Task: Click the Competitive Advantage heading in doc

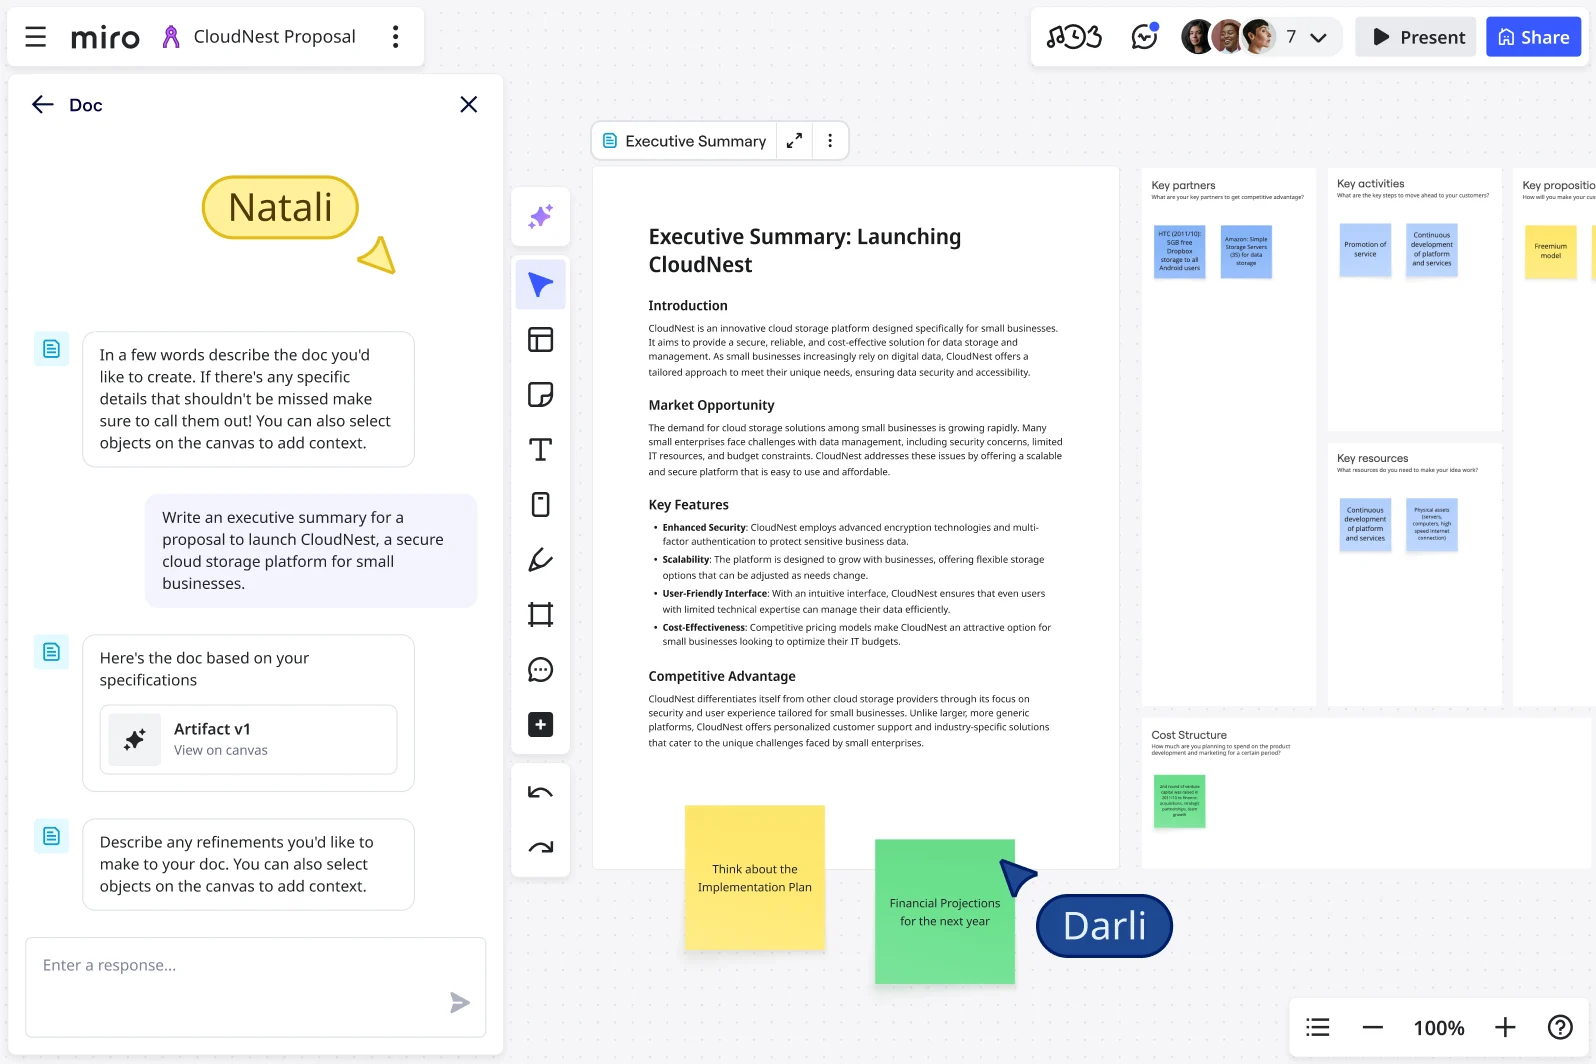Action: [x=722, y=676]
